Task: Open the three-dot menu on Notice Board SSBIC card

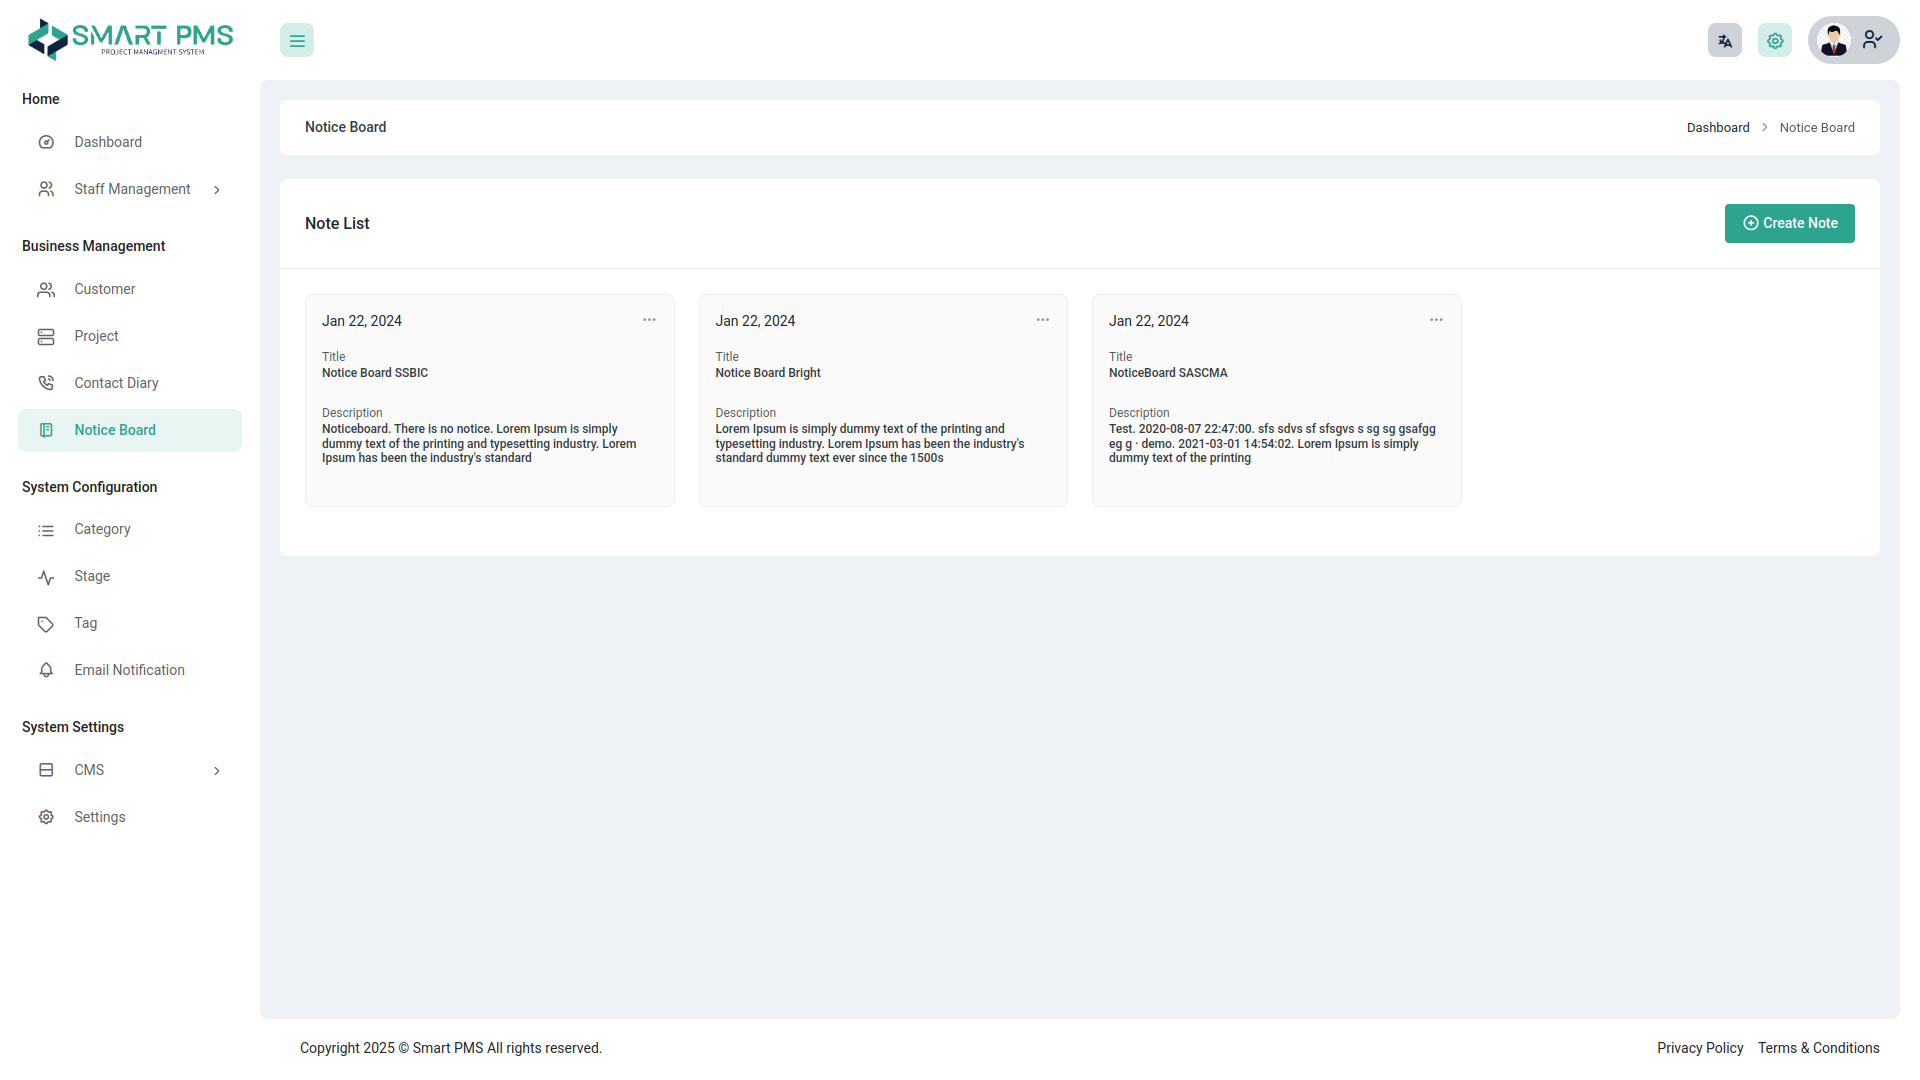Action: 649,319
